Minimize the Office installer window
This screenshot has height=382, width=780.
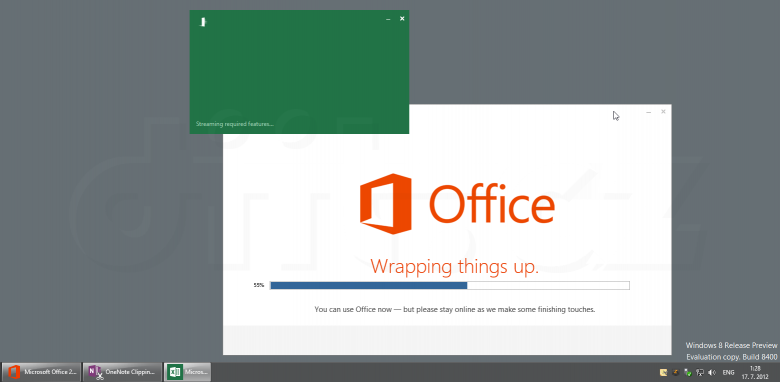point(648,112)
